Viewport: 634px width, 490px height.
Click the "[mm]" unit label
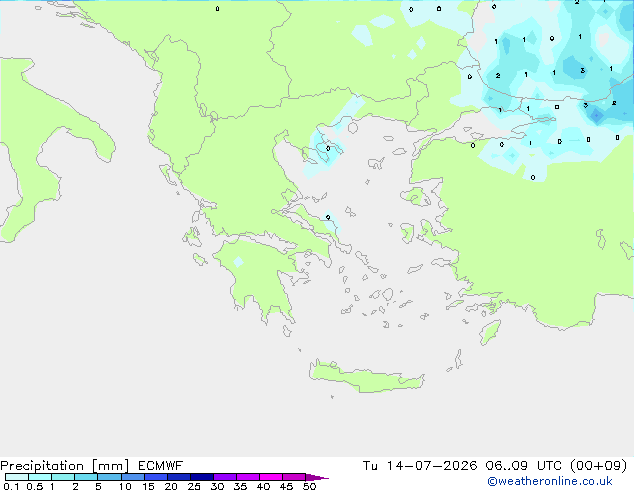point(110,466)
